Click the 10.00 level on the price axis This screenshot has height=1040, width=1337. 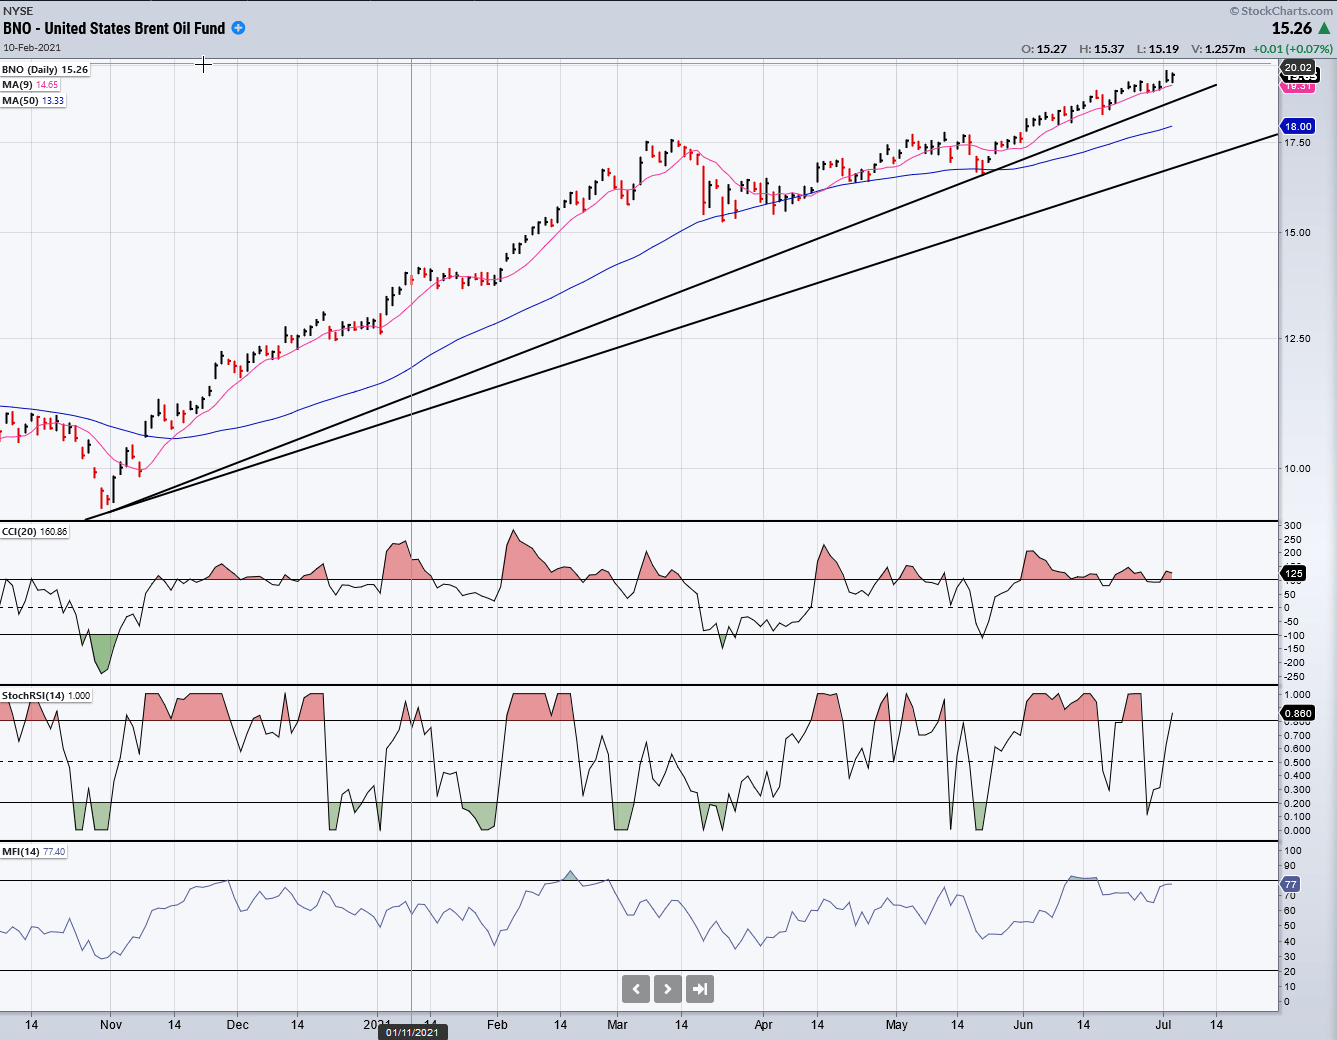pos(1297,468)
